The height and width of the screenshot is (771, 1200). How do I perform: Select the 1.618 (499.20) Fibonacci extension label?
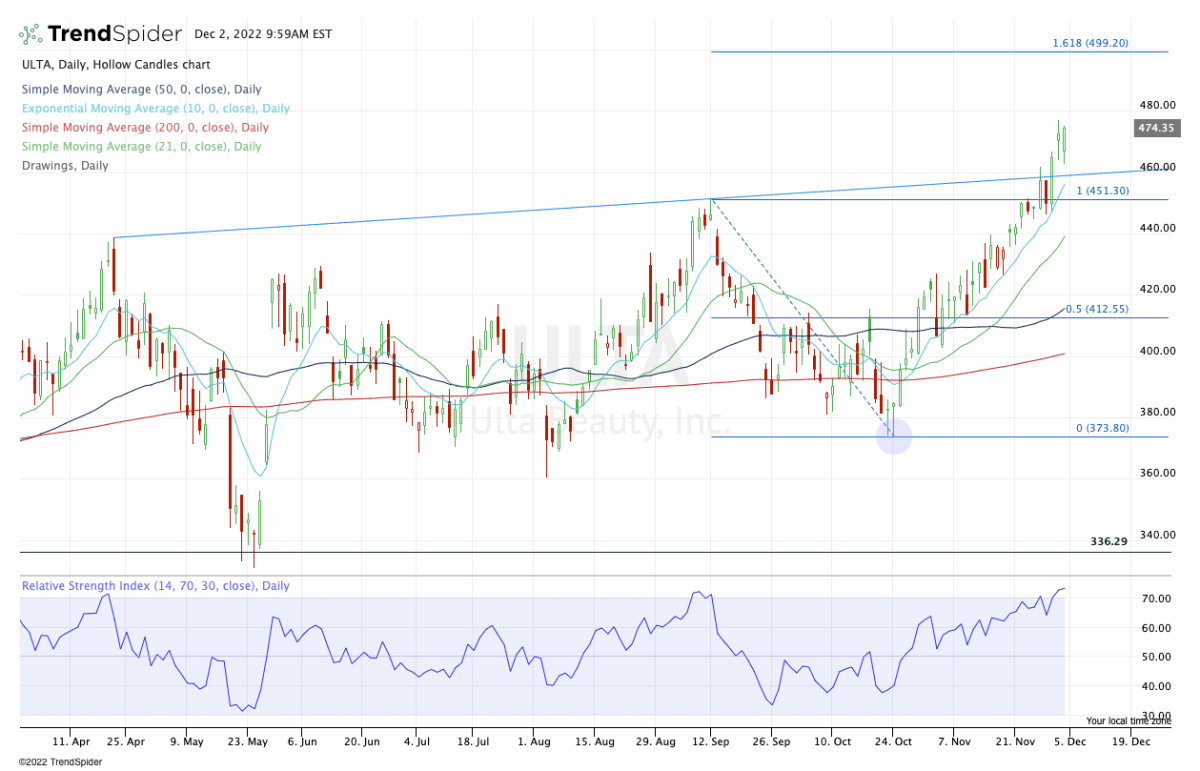point(1090,43)
